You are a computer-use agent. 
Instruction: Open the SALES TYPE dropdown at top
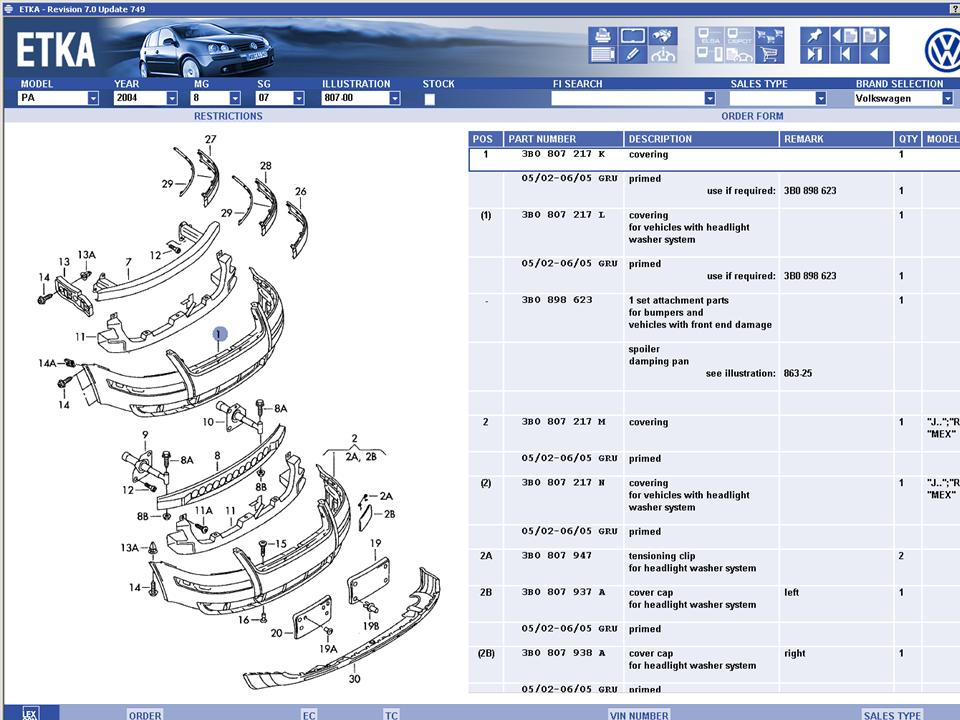click(820, 98)
